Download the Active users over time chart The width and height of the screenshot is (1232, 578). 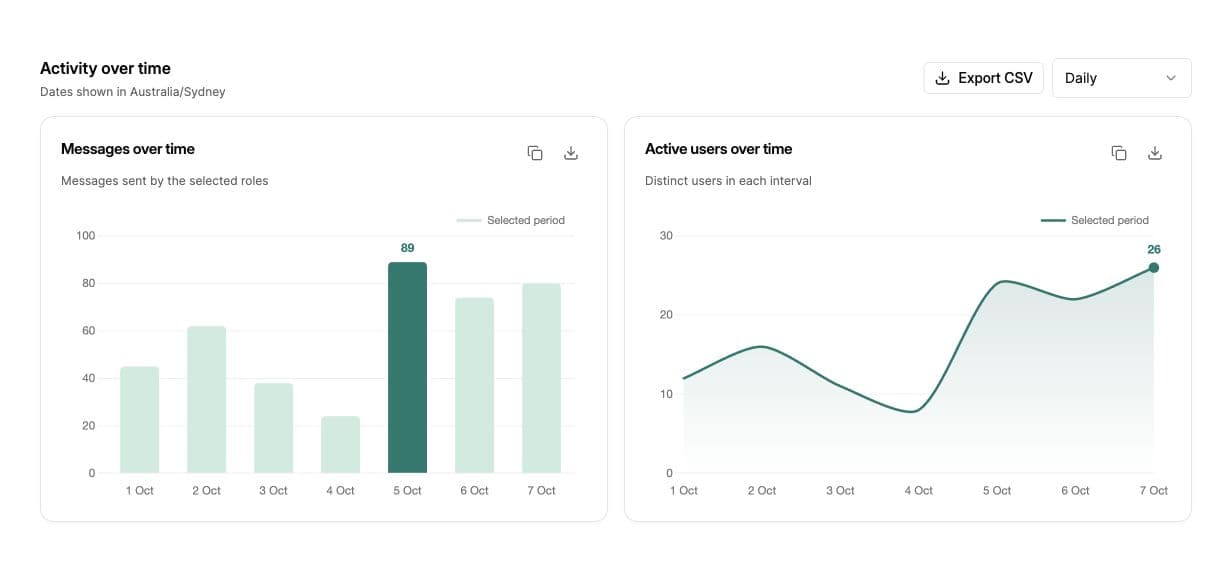[1155, 153]
